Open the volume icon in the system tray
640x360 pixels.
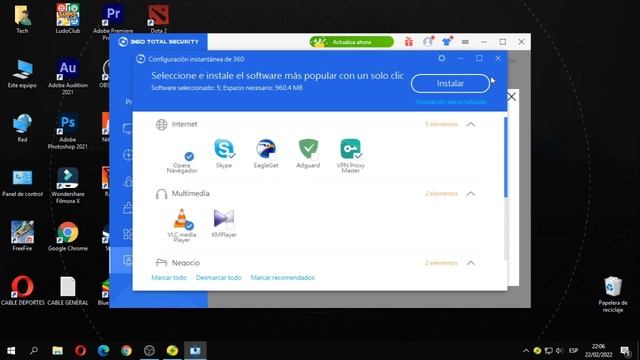(x=559, y=351)
